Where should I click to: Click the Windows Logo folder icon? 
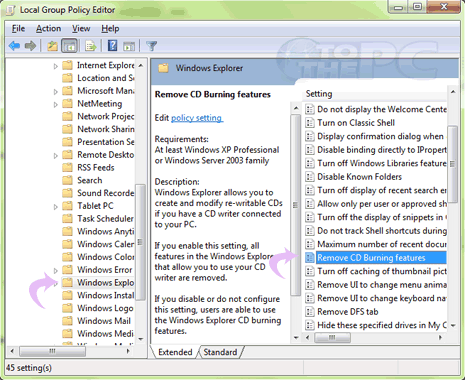point(67,308)
